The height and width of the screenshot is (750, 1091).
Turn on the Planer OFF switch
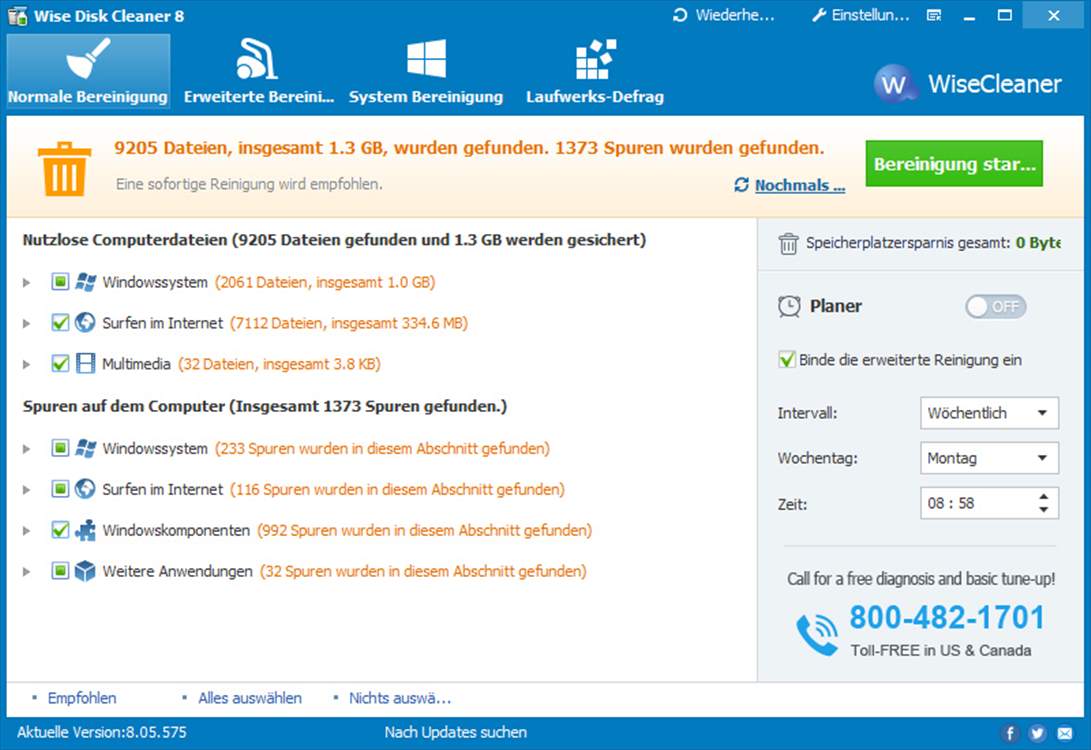click(996, 307)
